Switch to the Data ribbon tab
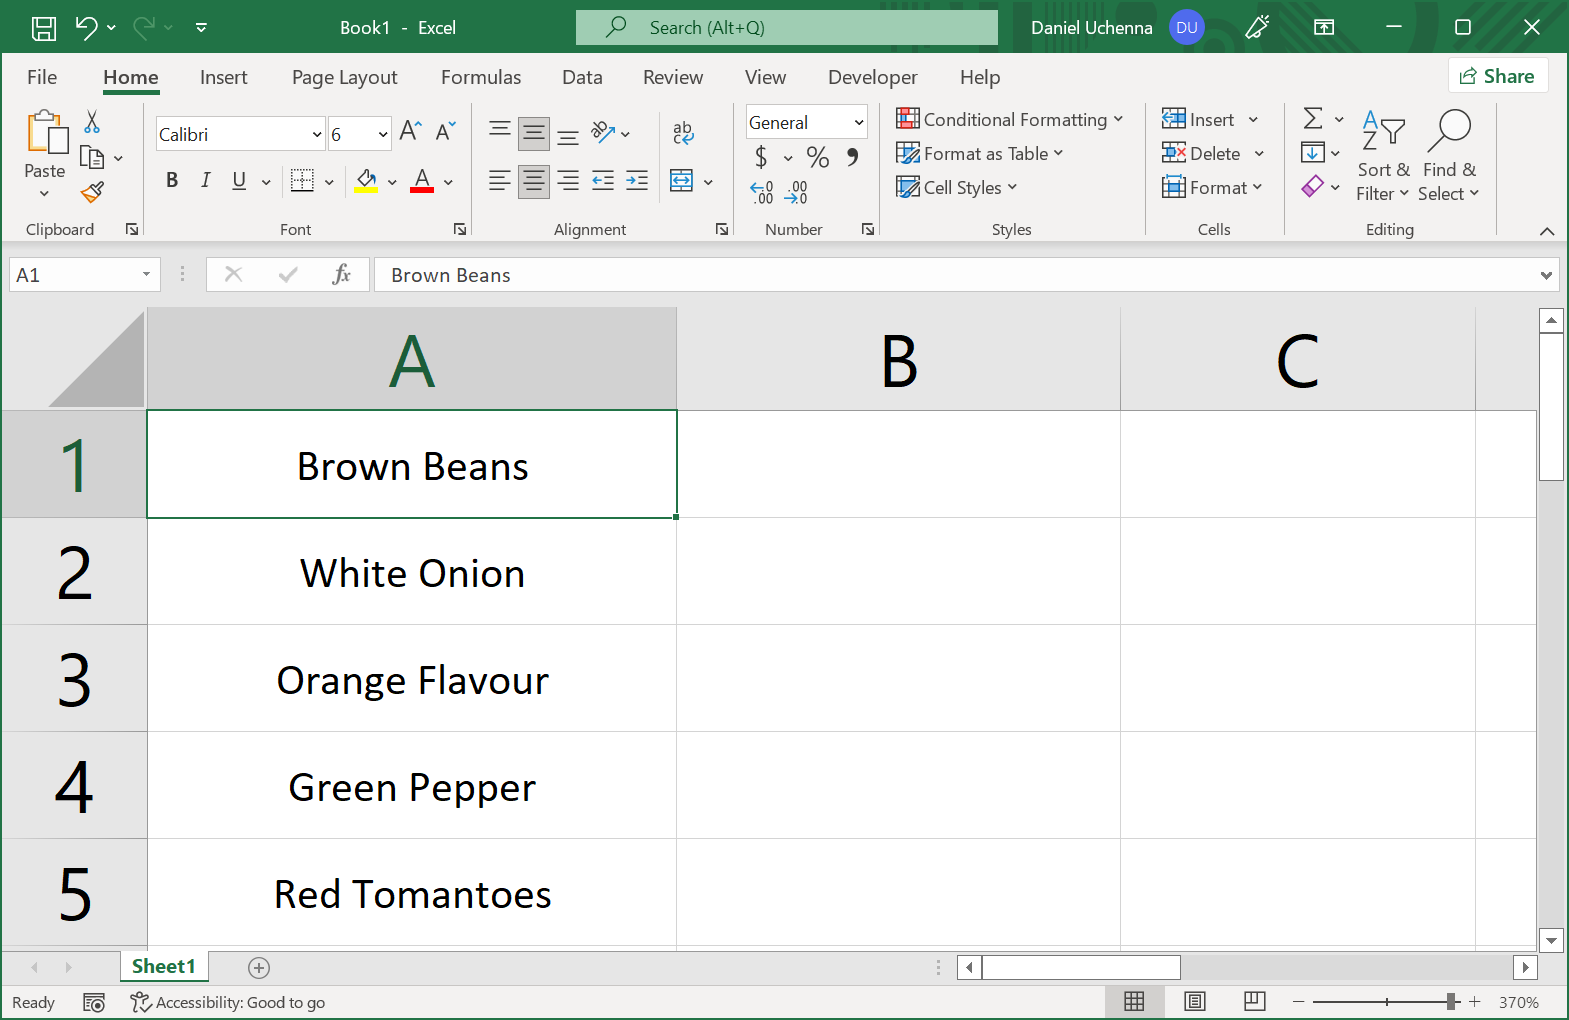The width and height of the screenshot is (1569, 1020). [x=582, y=77]
